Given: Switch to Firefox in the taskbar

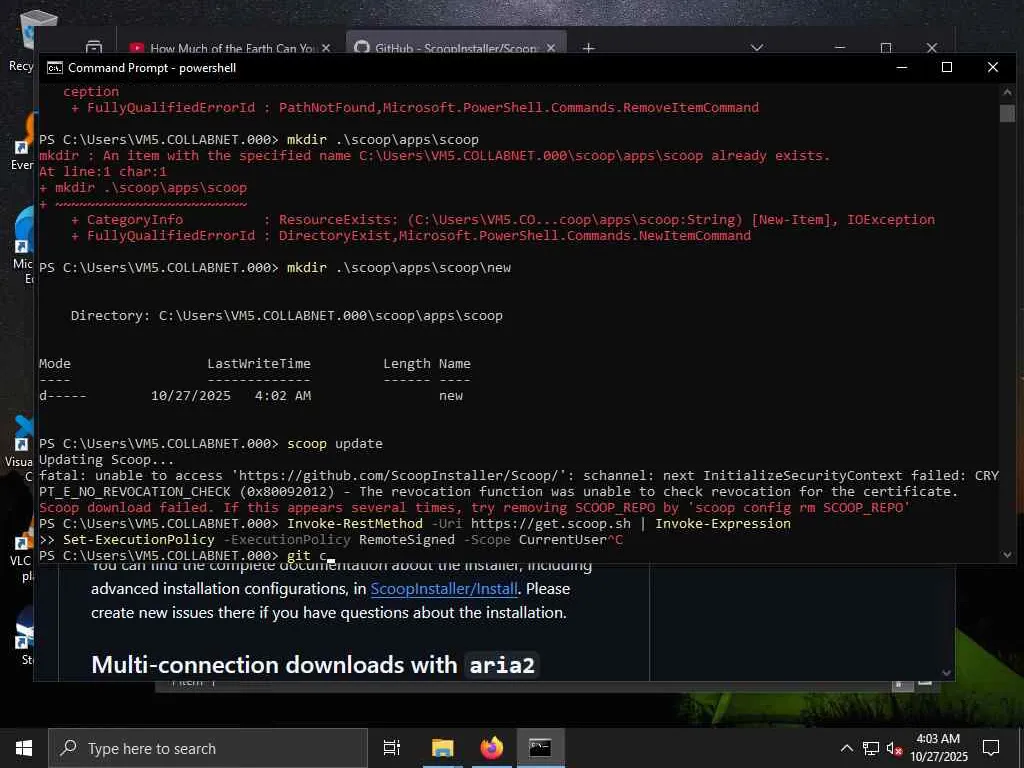Looking at the screenshot, I should [492, 748].
